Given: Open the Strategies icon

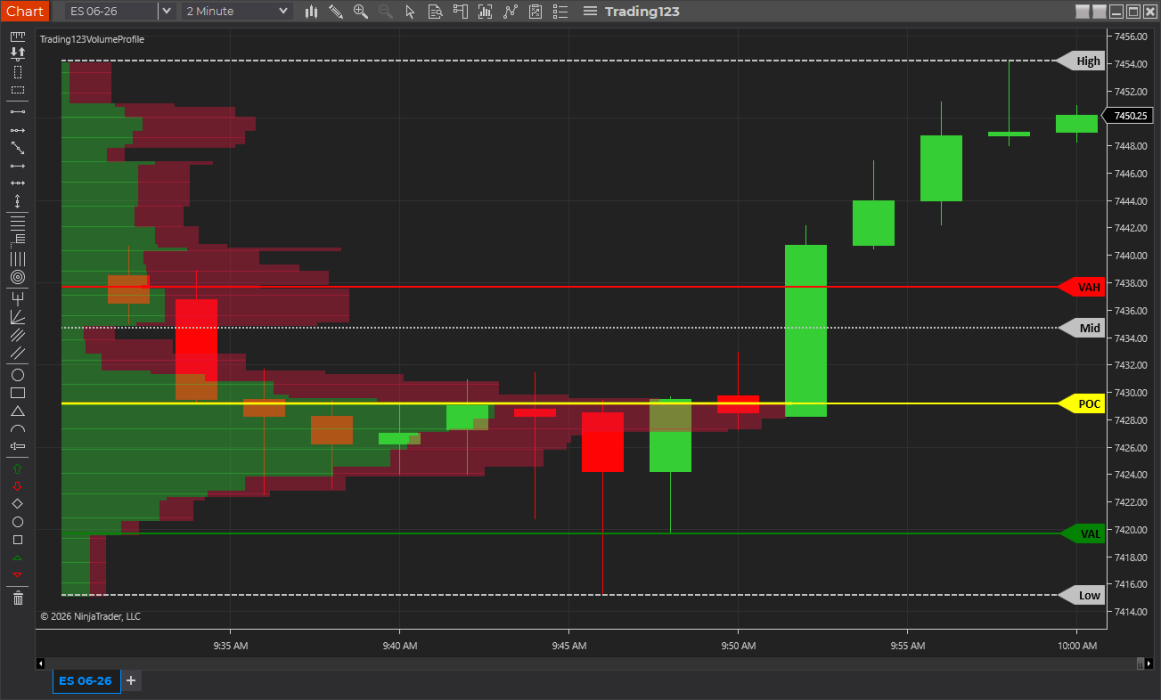Looking at the screenshot, I should point(535,11).
